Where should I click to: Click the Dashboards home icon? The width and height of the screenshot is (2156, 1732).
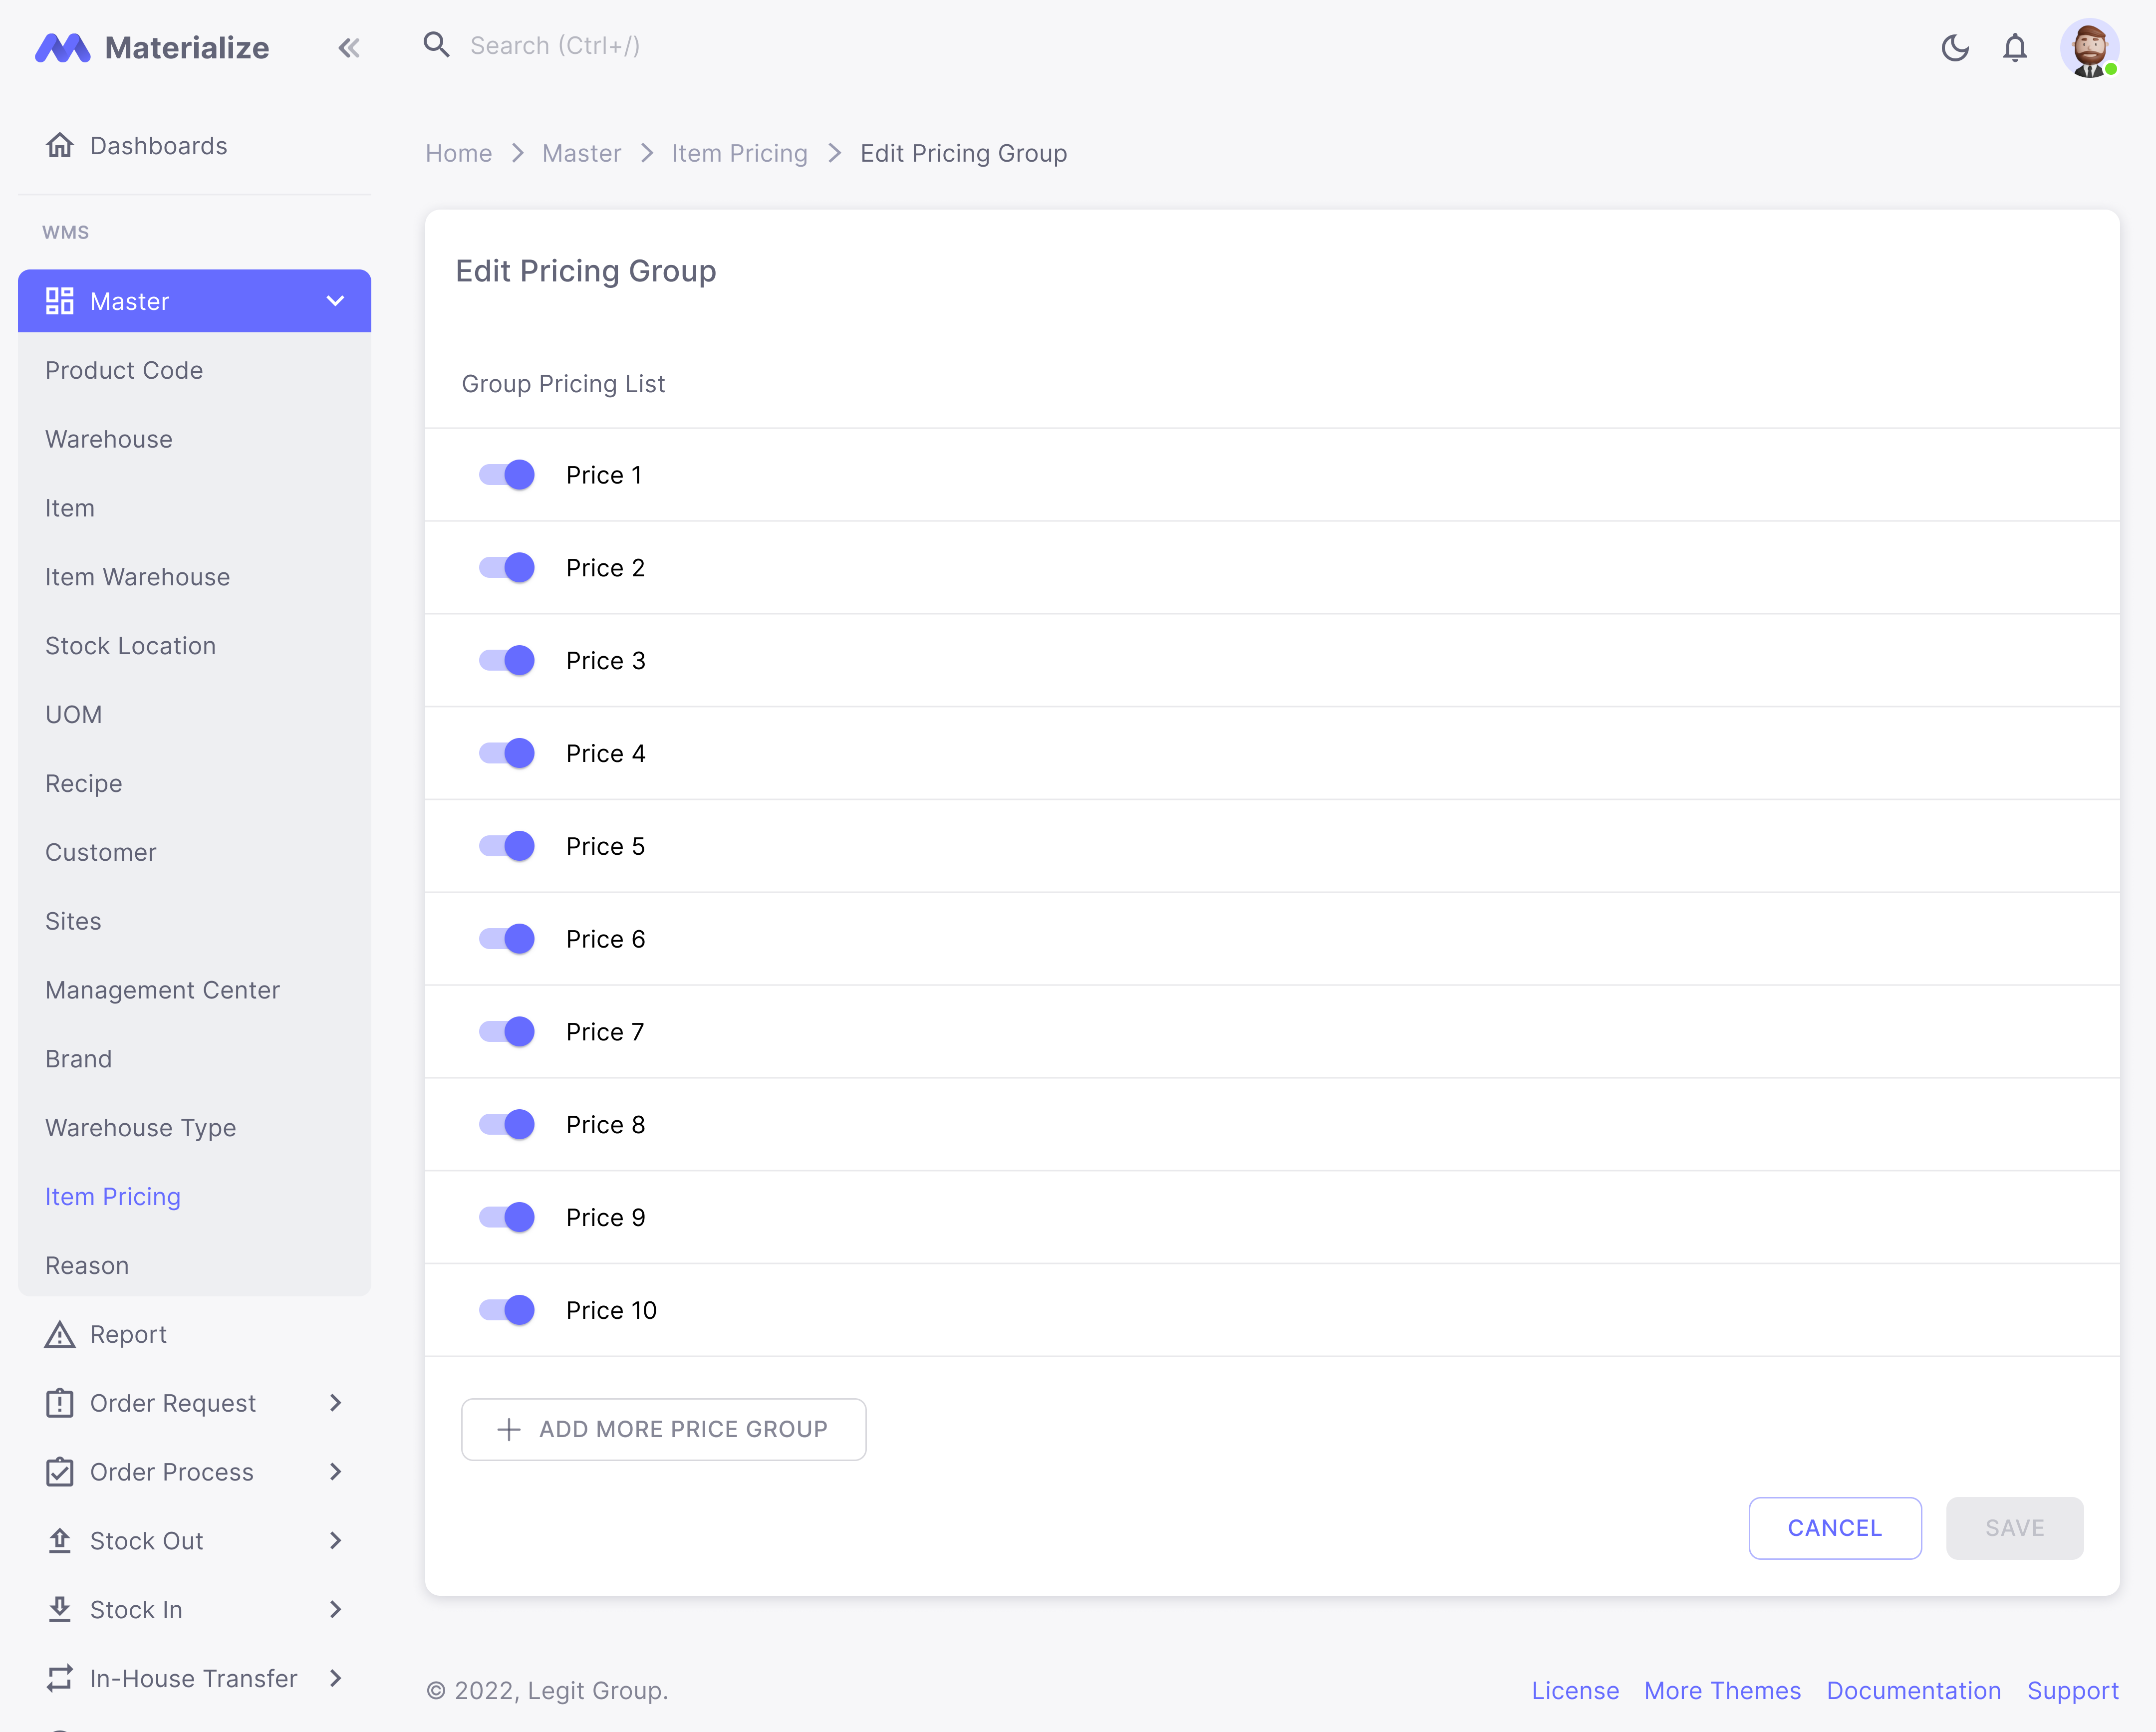pyautogui.click(x=60, y=146)
